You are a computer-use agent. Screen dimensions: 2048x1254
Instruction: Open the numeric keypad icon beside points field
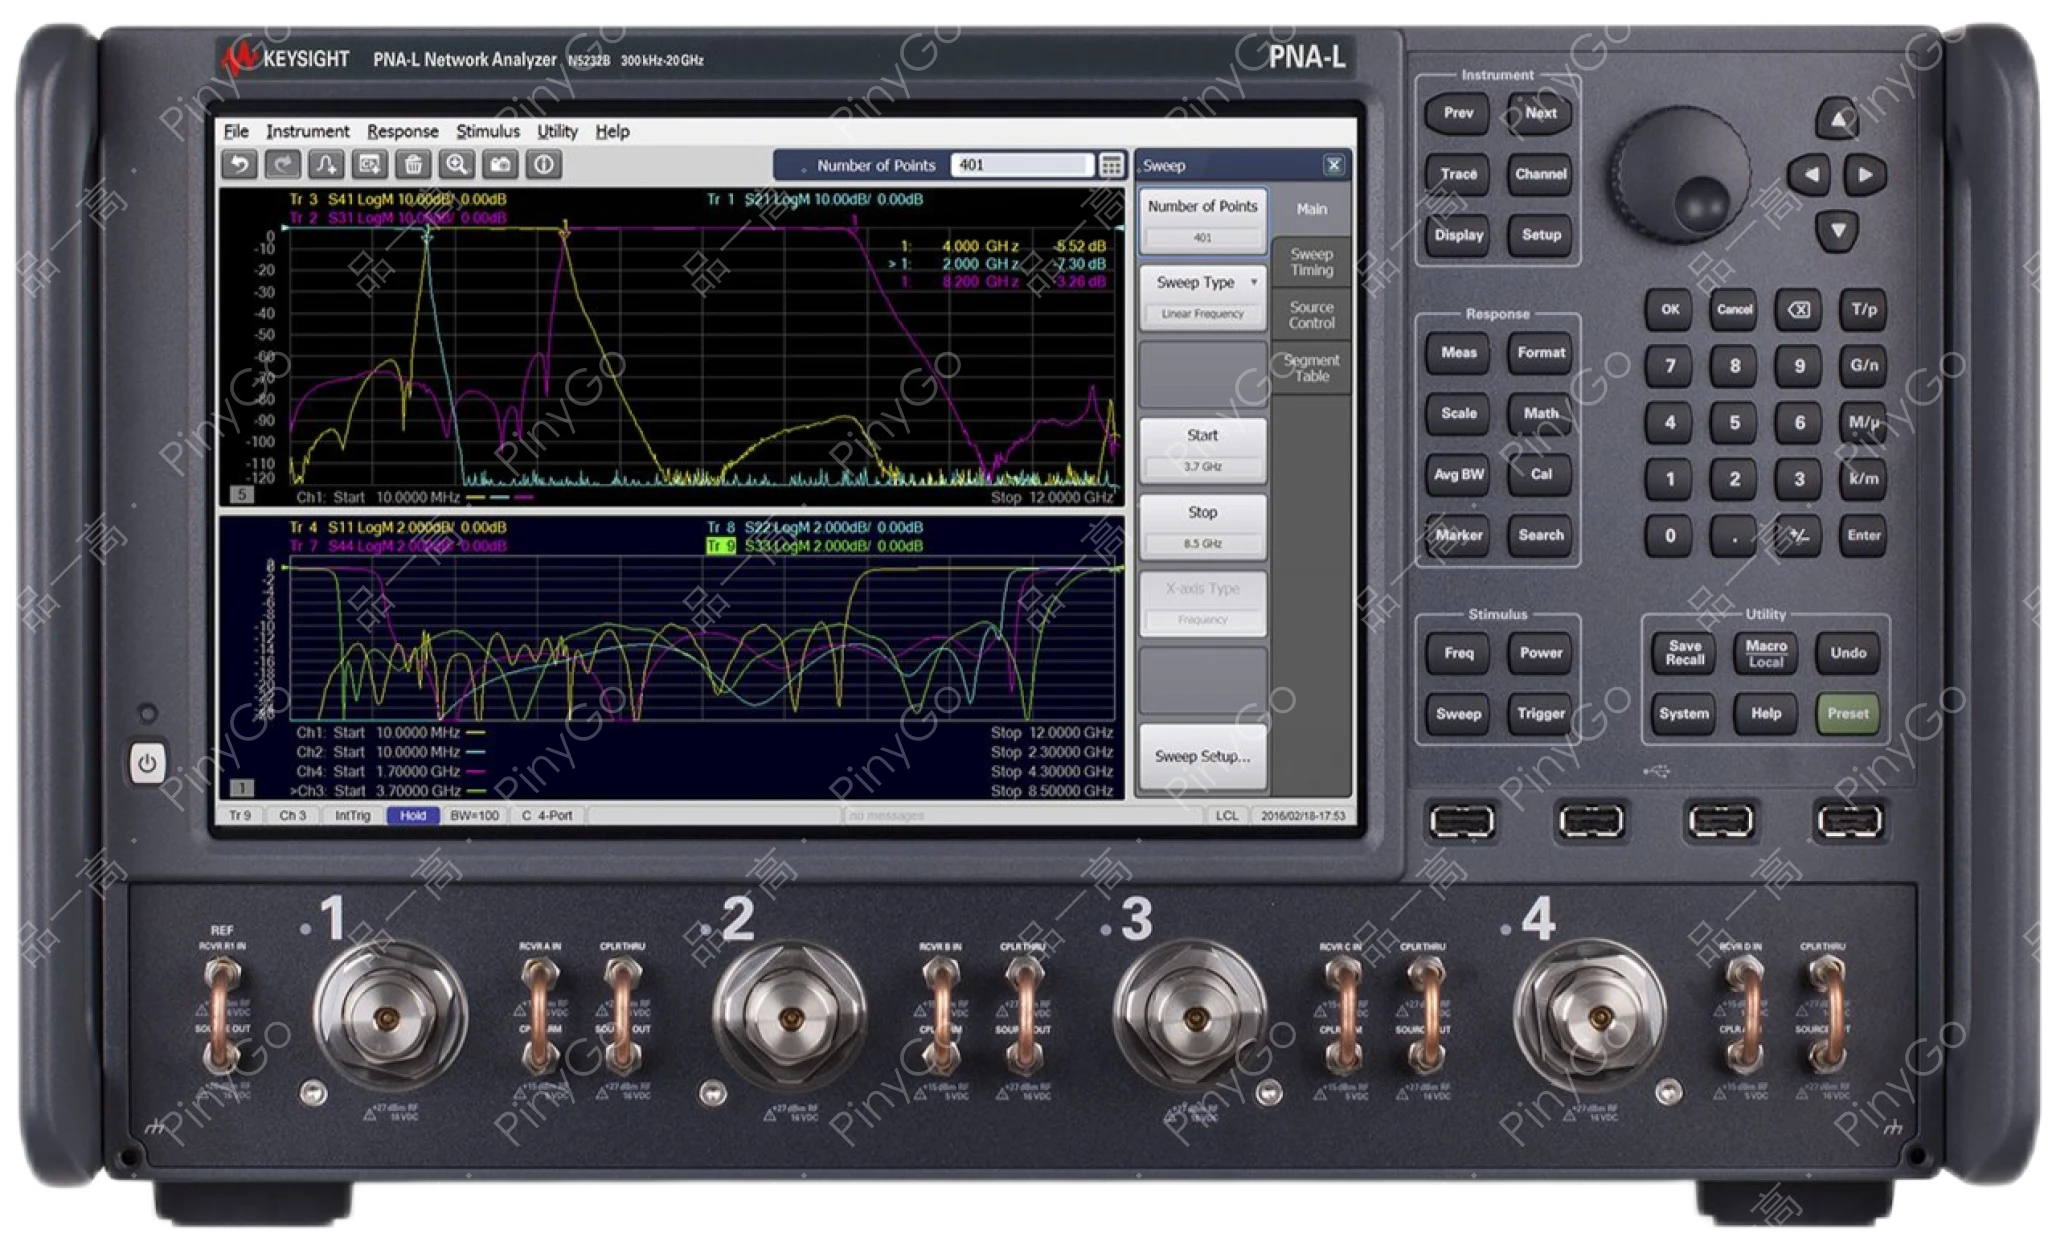click(x=1111, y=166)
